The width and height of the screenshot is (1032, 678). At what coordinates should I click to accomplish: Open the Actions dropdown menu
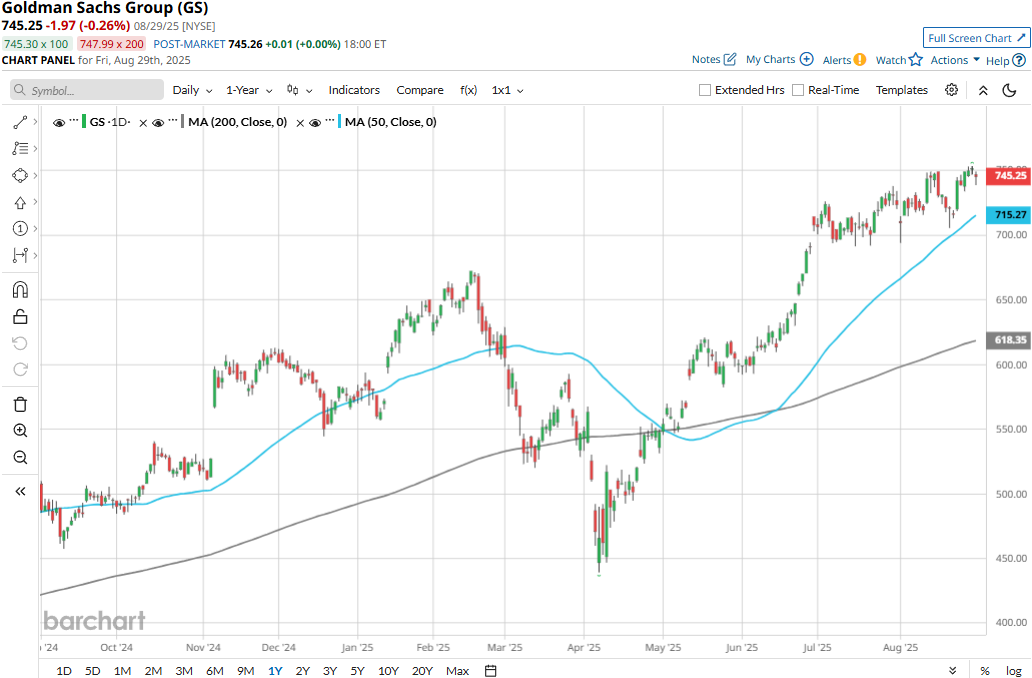[x=955, y=60]
